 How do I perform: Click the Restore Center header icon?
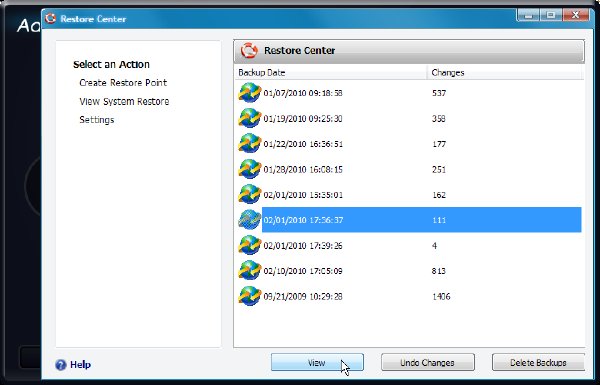tap(249, 51)
